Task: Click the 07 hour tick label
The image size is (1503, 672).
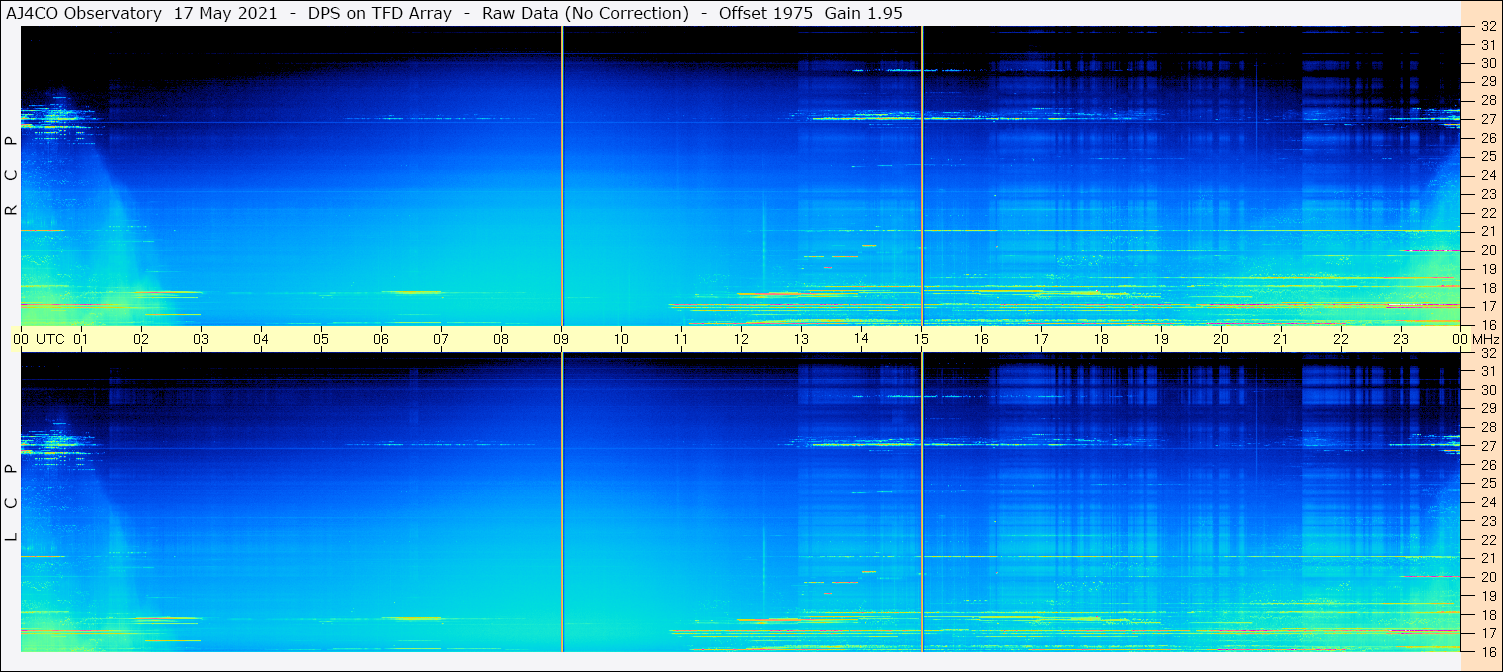Action: point(441,339)
